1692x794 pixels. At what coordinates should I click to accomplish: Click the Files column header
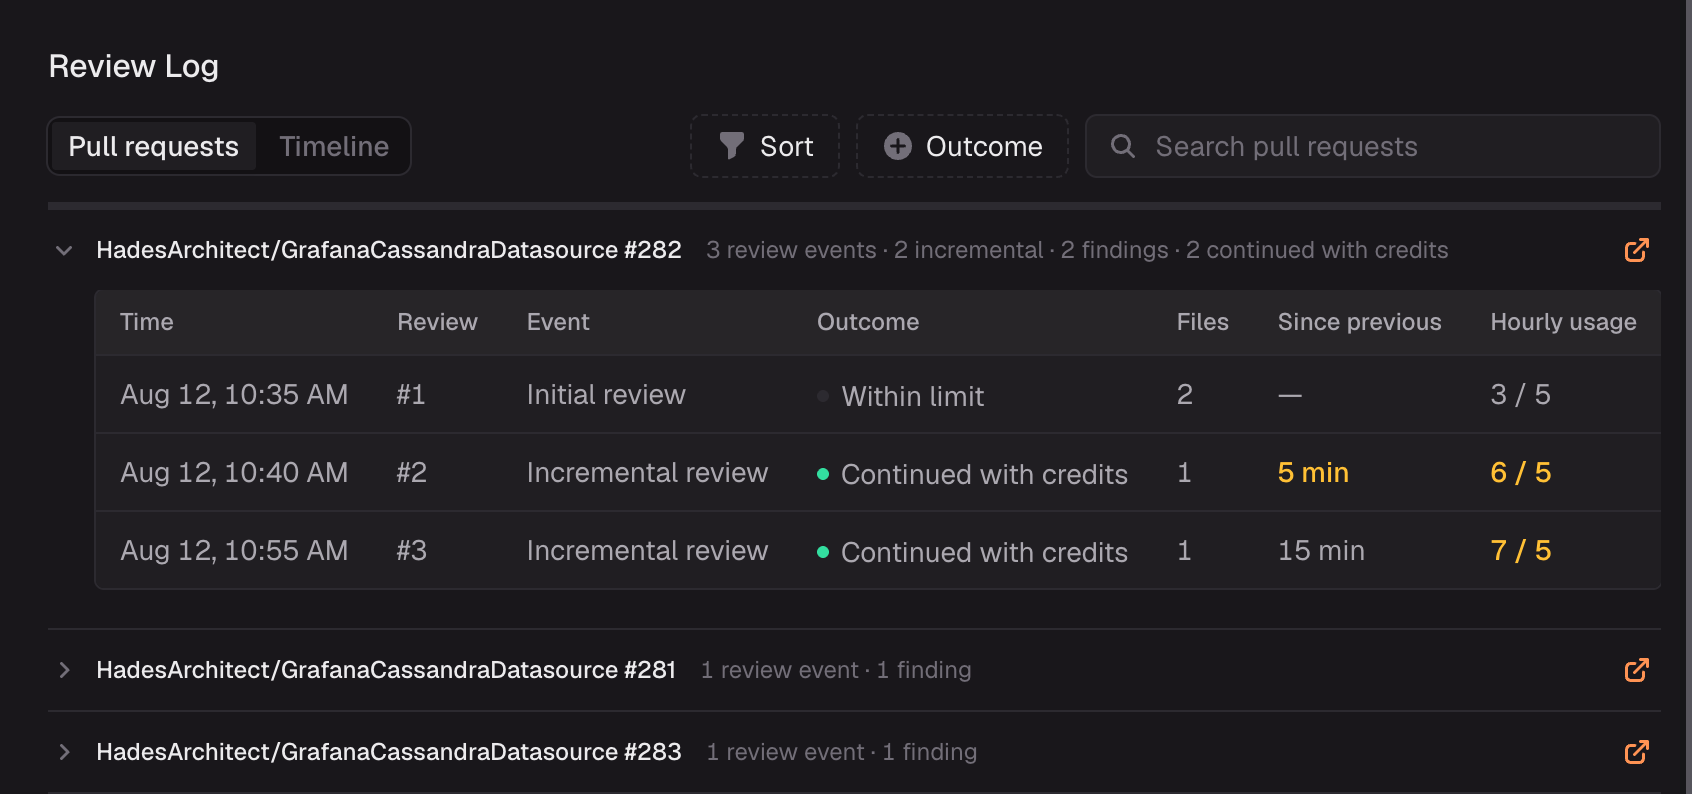[1203, 322]
